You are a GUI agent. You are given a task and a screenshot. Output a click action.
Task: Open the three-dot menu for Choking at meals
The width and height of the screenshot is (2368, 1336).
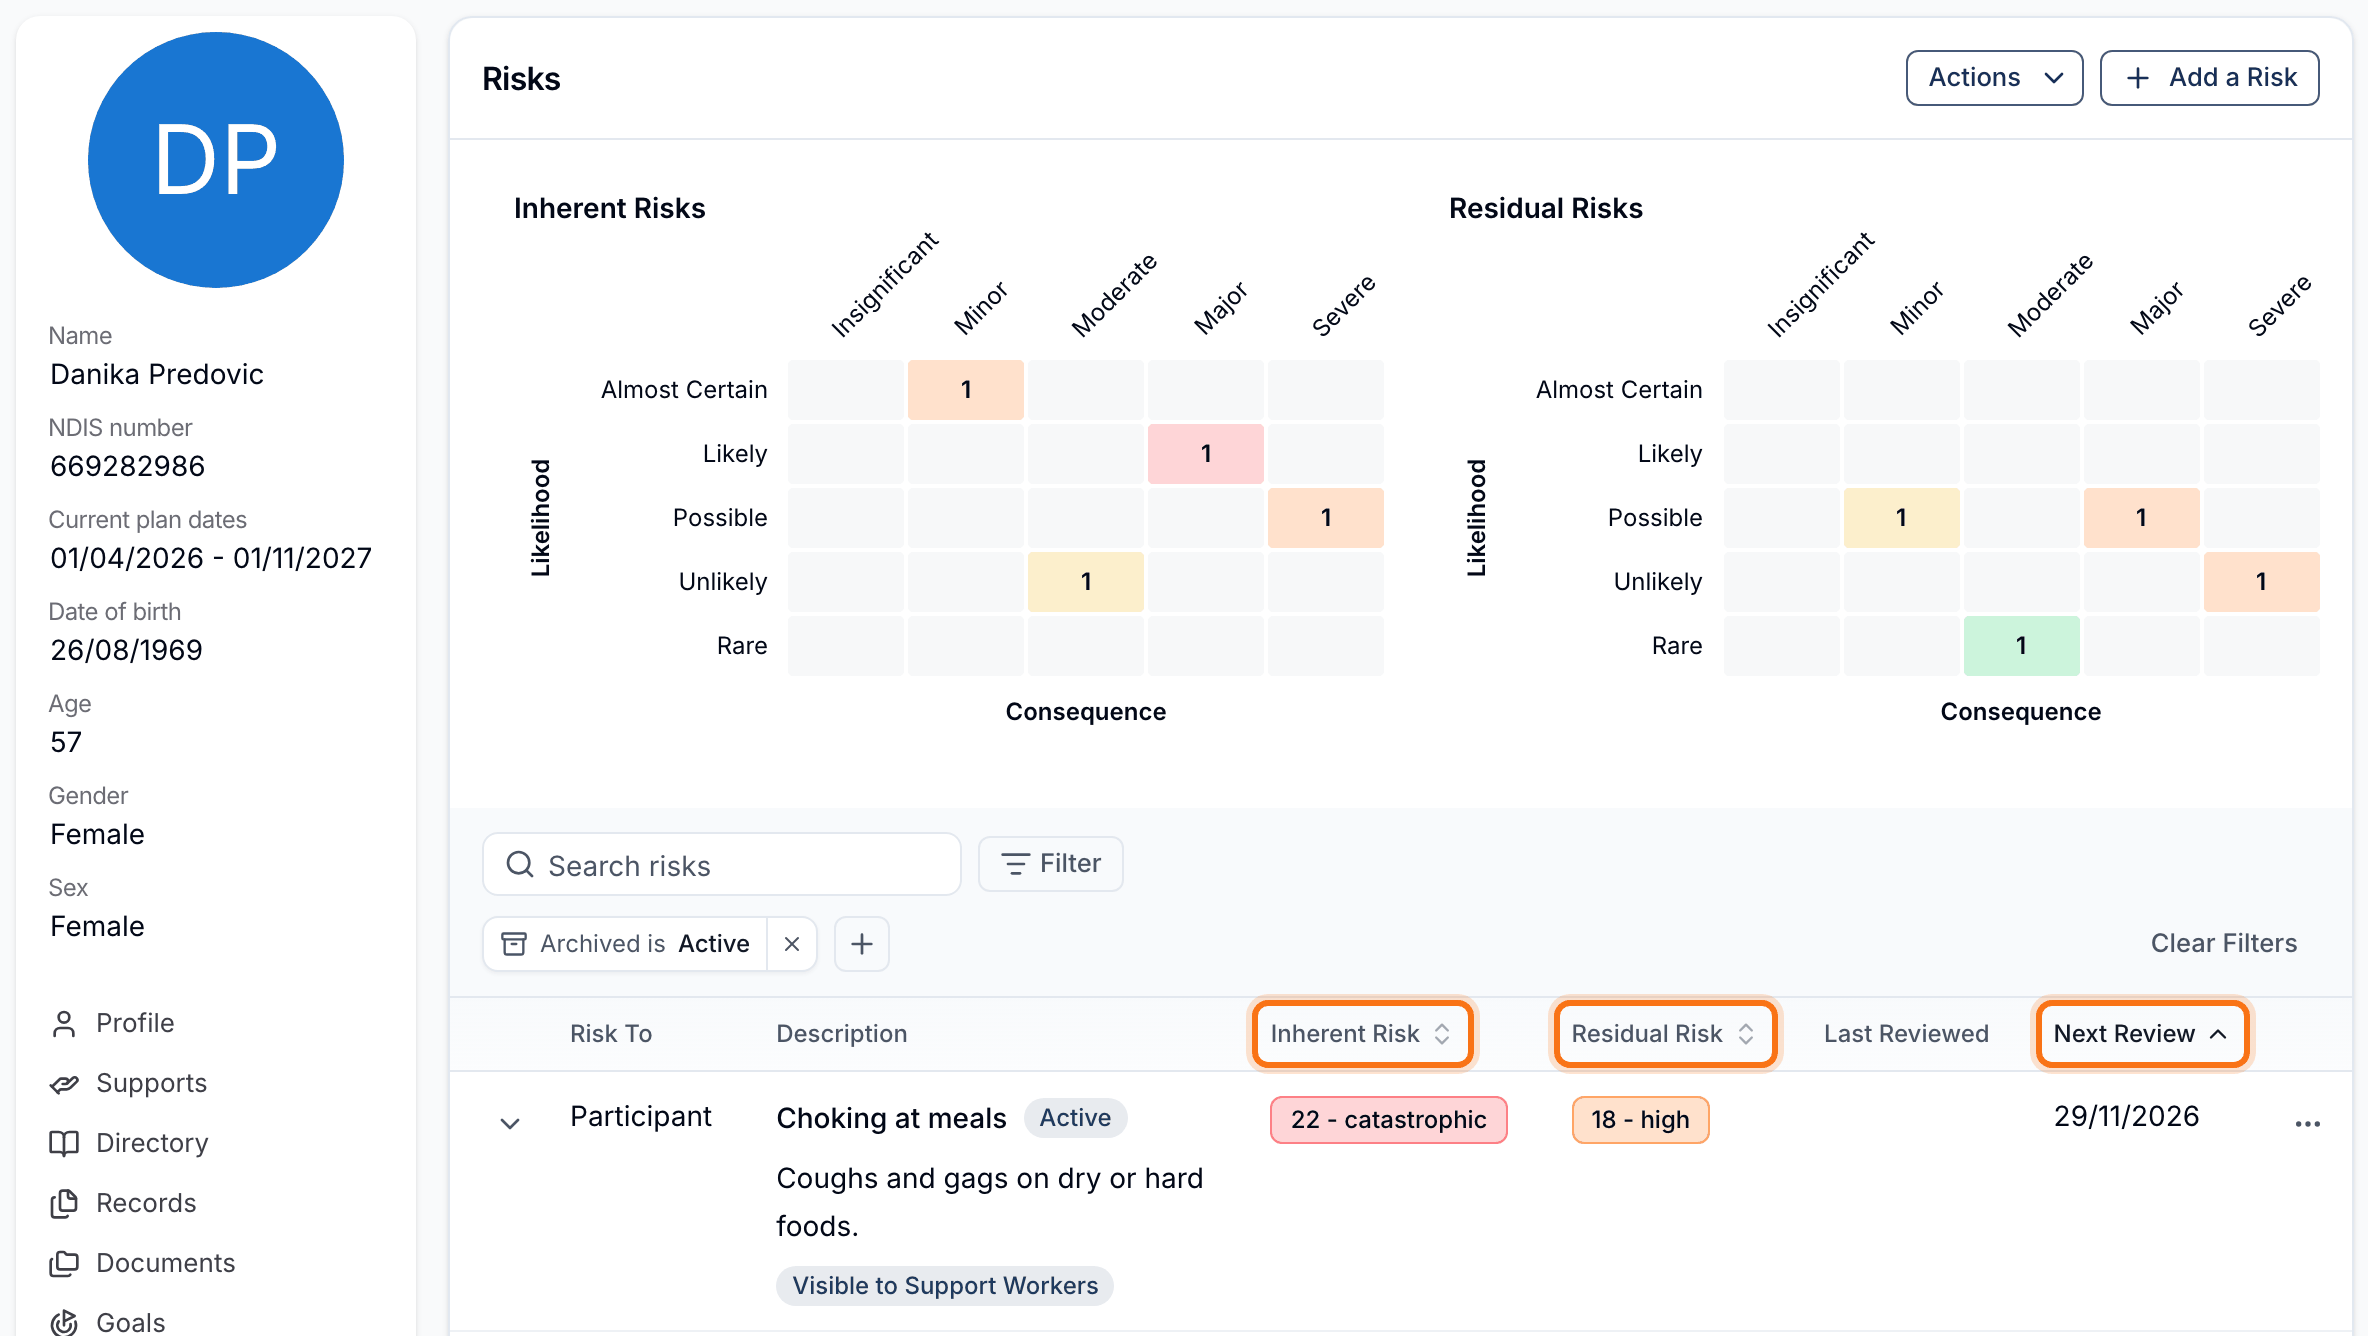2308,1124
